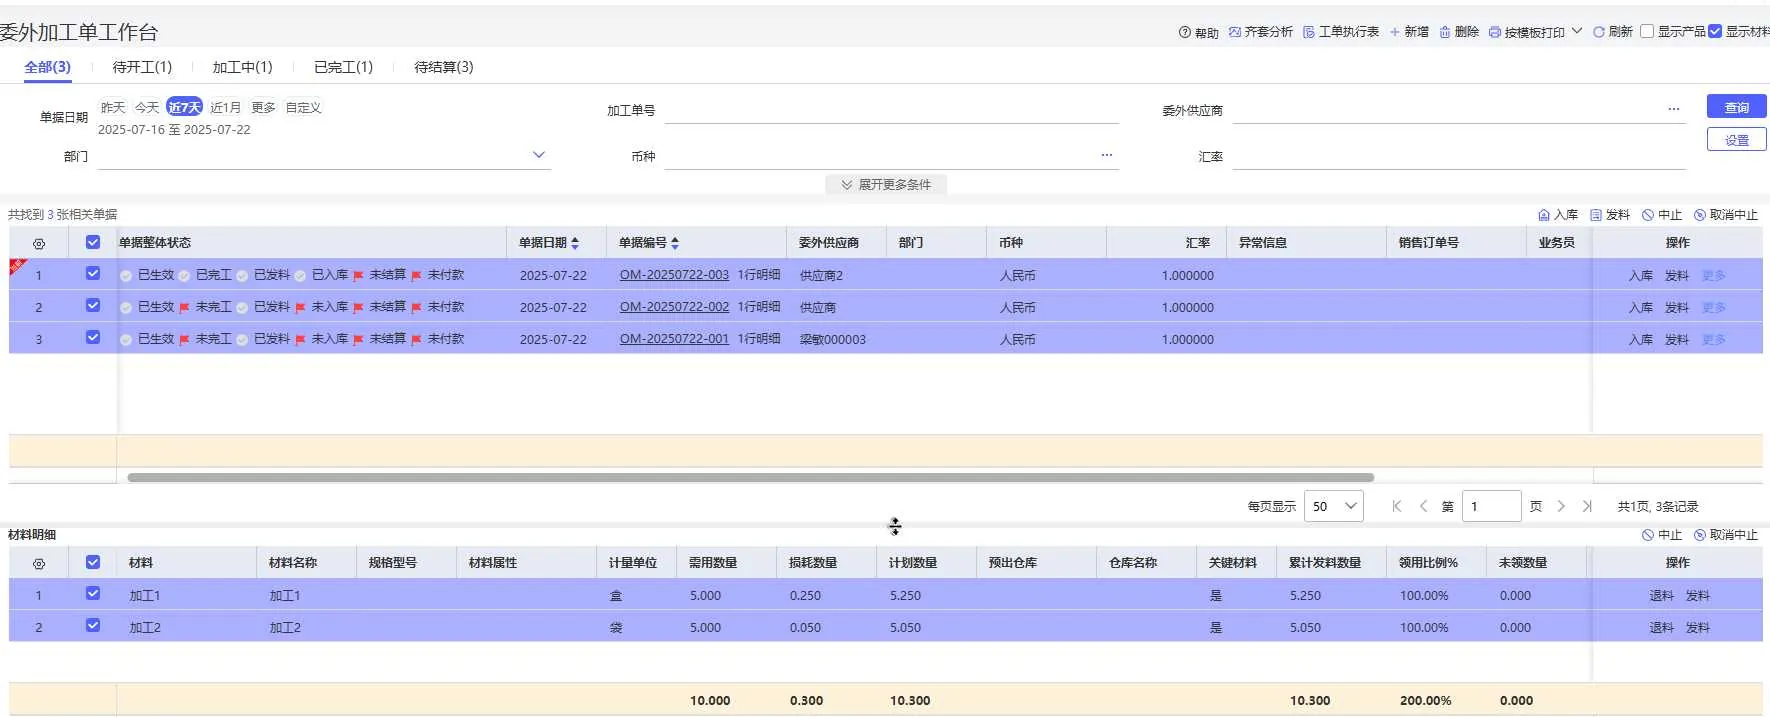Screen dimensions: 1770x717
Task: Toggle the 显示产品 checkbox
Action: click(1647, 31)
